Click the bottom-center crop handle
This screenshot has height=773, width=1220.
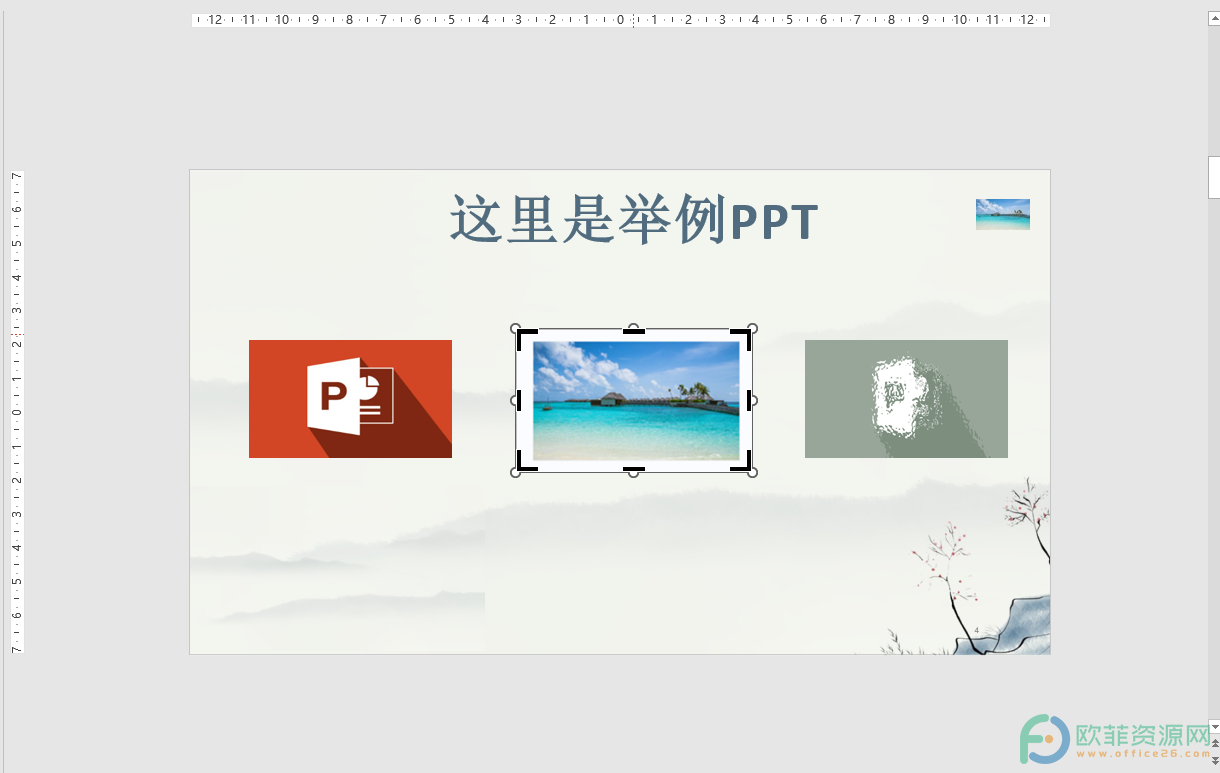coord(634,468)
